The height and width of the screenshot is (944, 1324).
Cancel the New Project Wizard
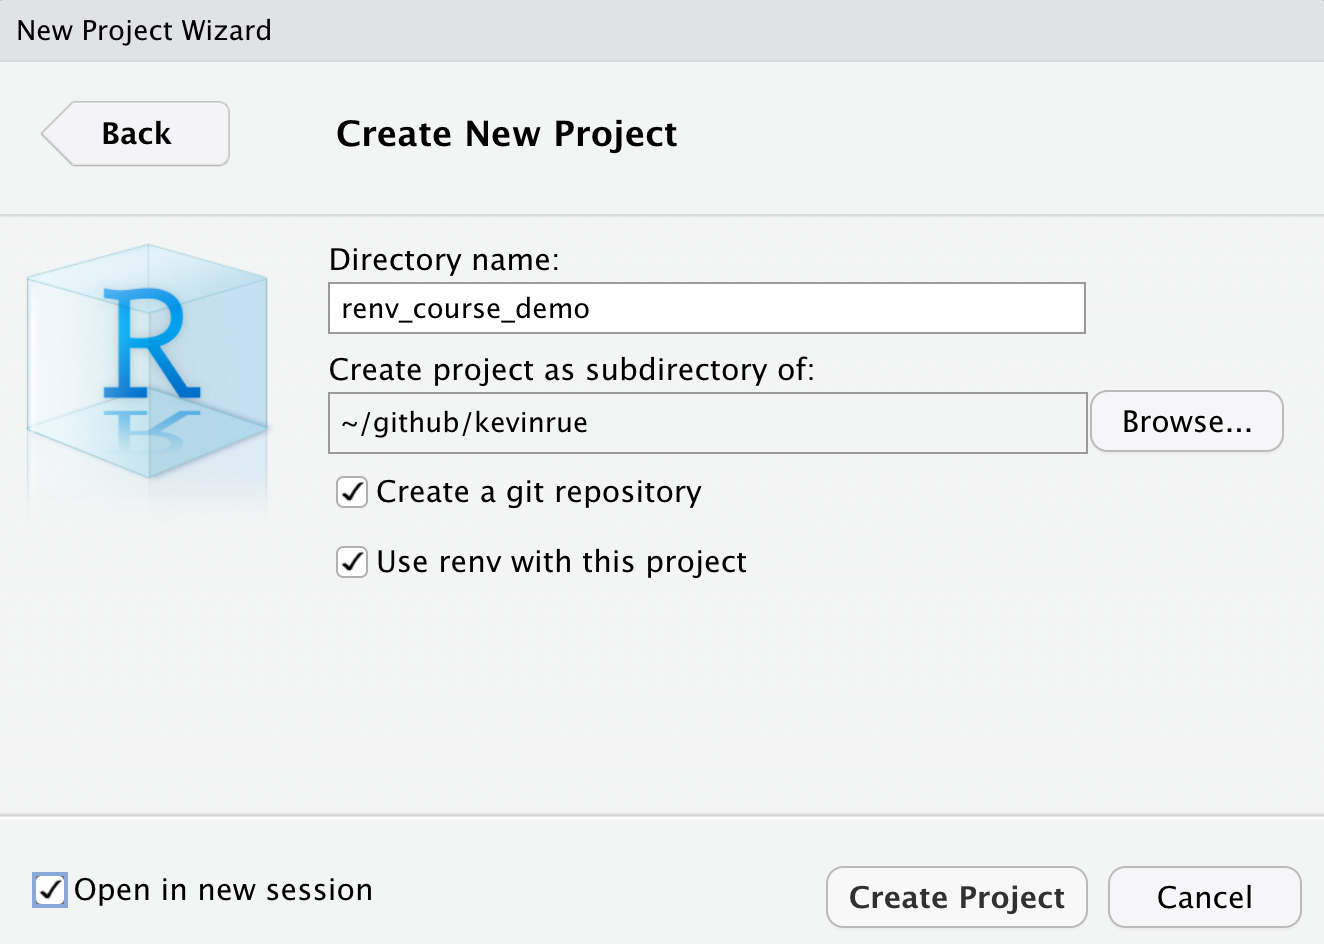1204,897
